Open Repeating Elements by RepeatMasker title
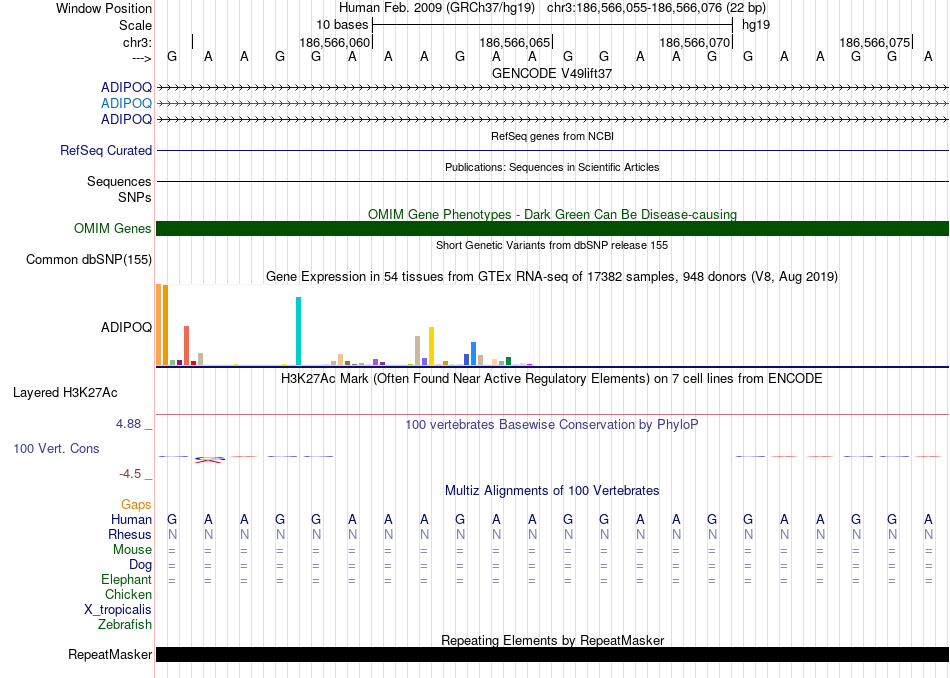 click(552, 640)
